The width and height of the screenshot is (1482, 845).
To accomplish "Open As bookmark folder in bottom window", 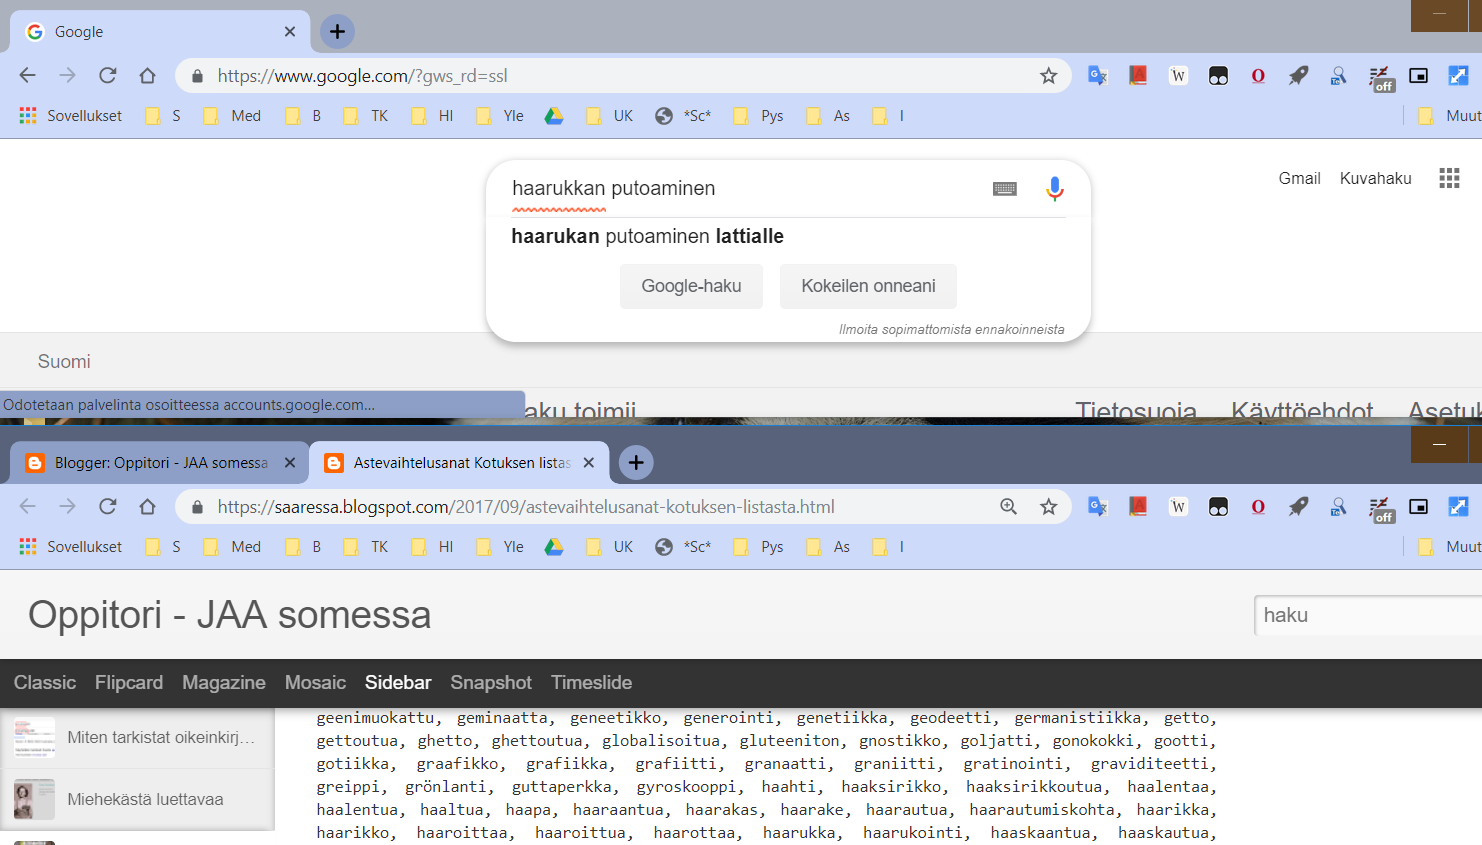I will click(x=828, y=547).
